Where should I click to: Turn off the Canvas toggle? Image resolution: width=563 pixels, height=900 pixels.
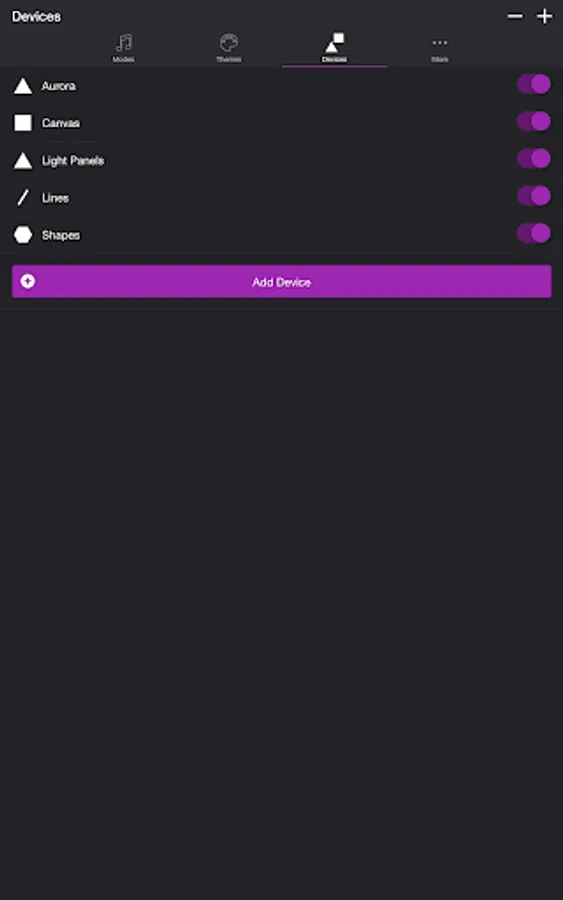(534, 122)
